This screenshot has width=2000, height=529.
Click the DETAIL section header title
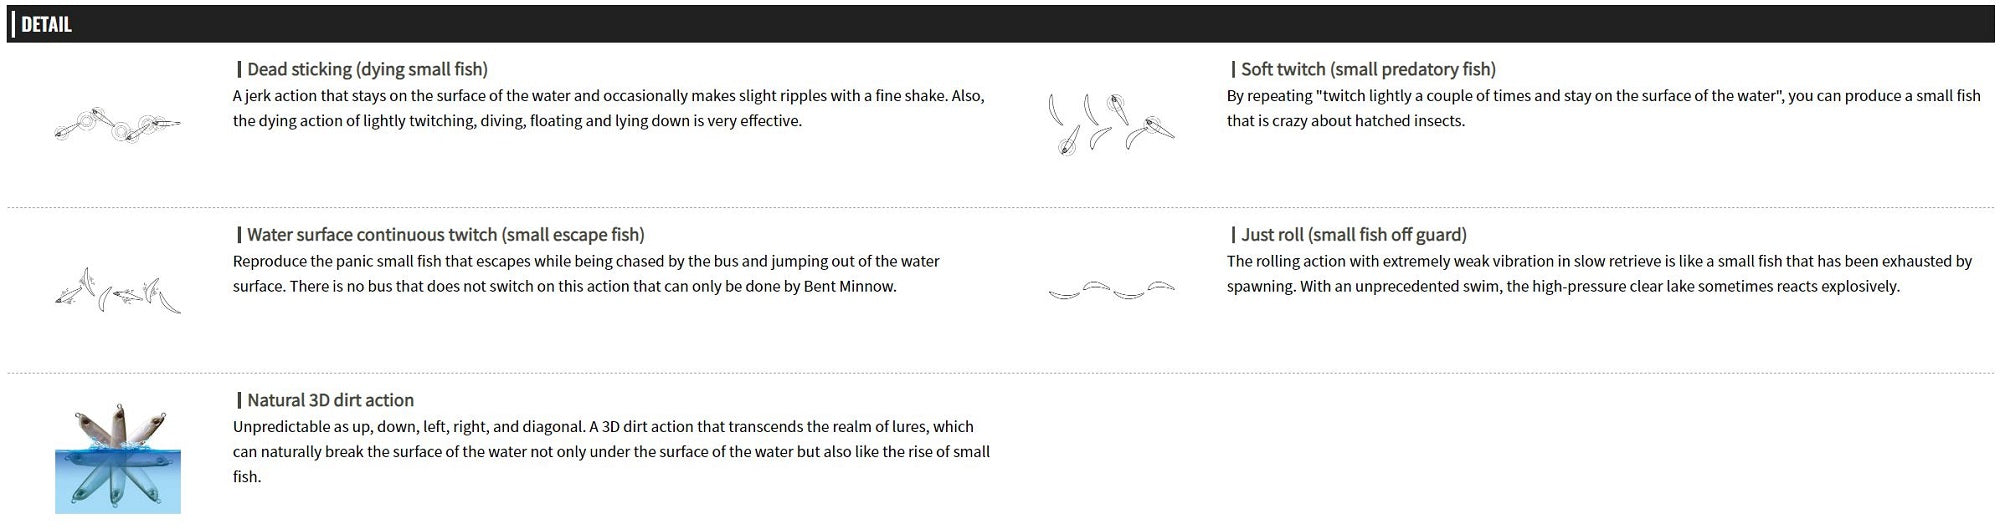click(46, 24)
